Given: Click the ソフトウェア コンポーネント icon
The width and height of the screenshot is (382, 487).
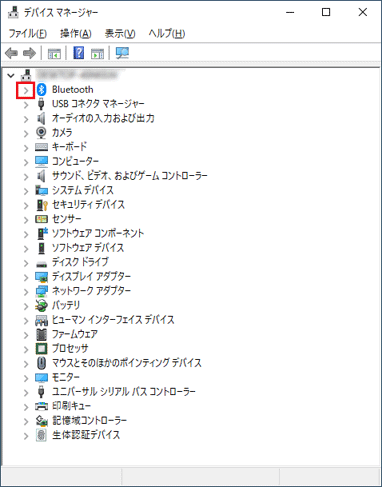Looking at the screenshot, I should tap(42, 233).
